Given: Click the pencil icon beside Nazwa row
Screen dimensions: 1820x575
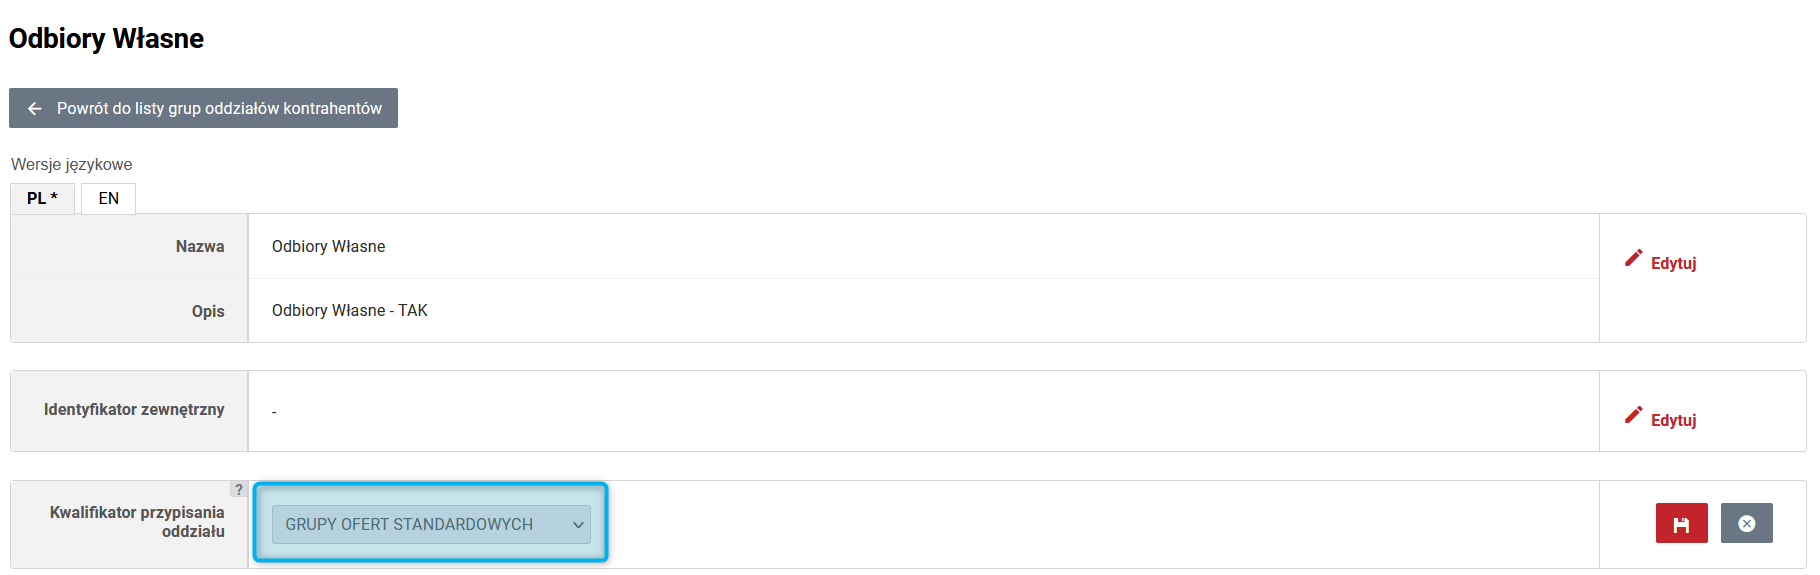Looking at the screenshot, I should (x=1633, y=258).
